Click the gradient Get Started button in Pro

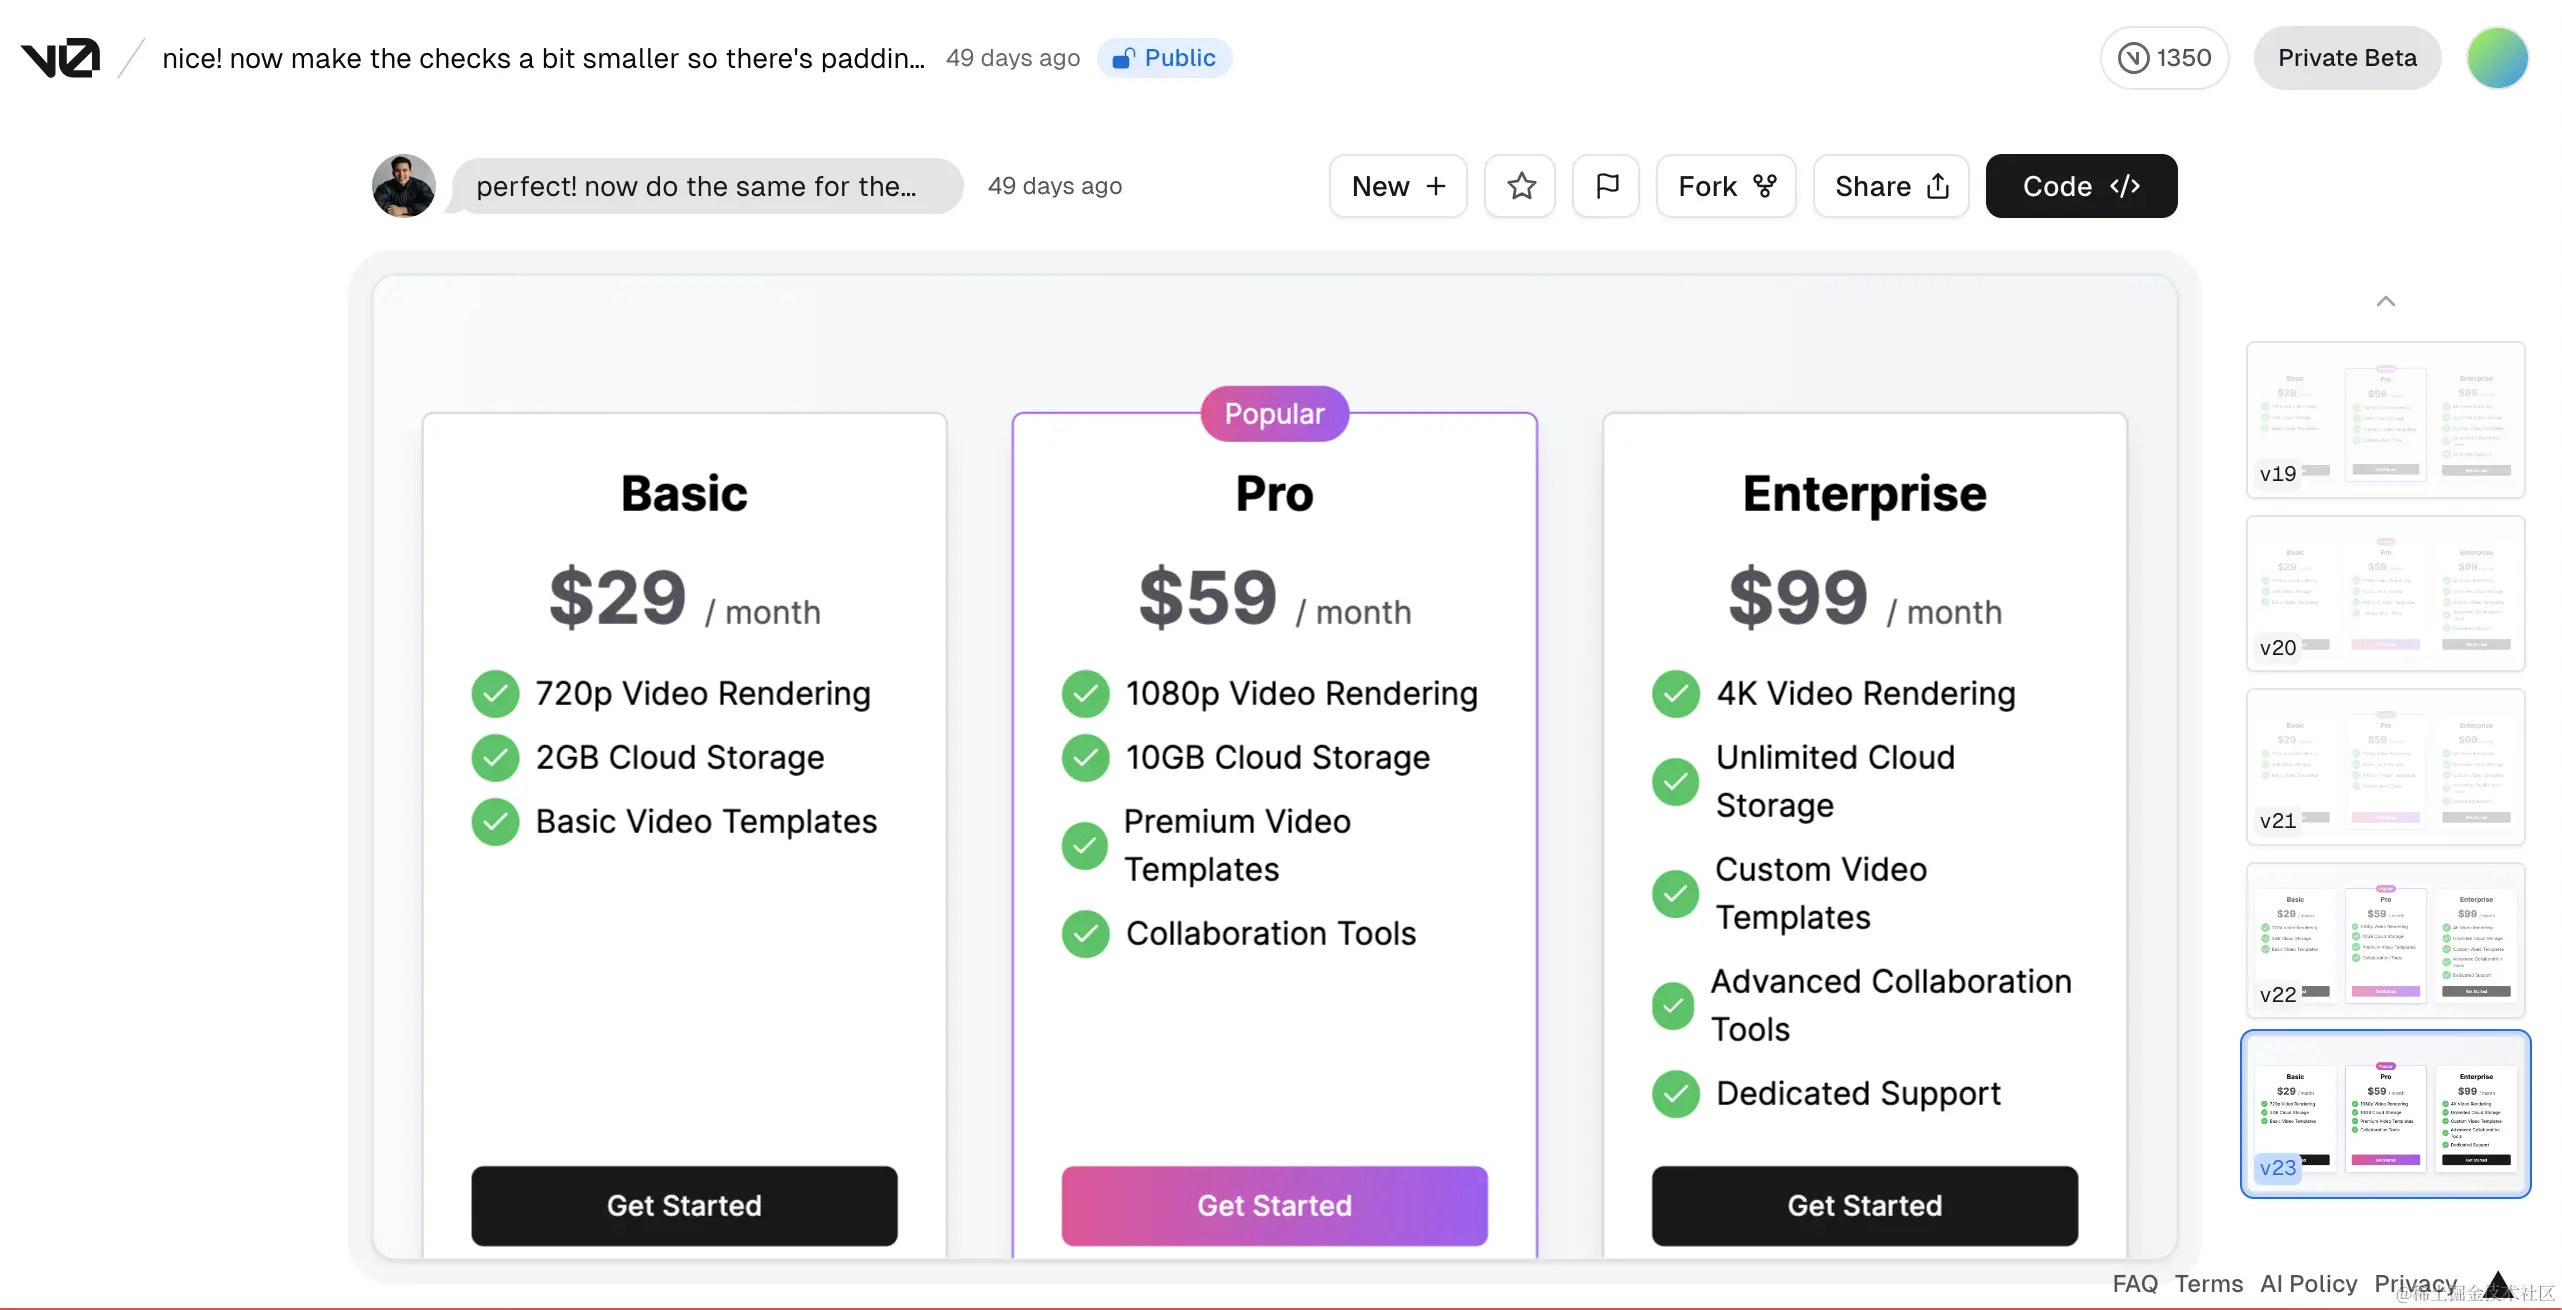point(1274,1206)
